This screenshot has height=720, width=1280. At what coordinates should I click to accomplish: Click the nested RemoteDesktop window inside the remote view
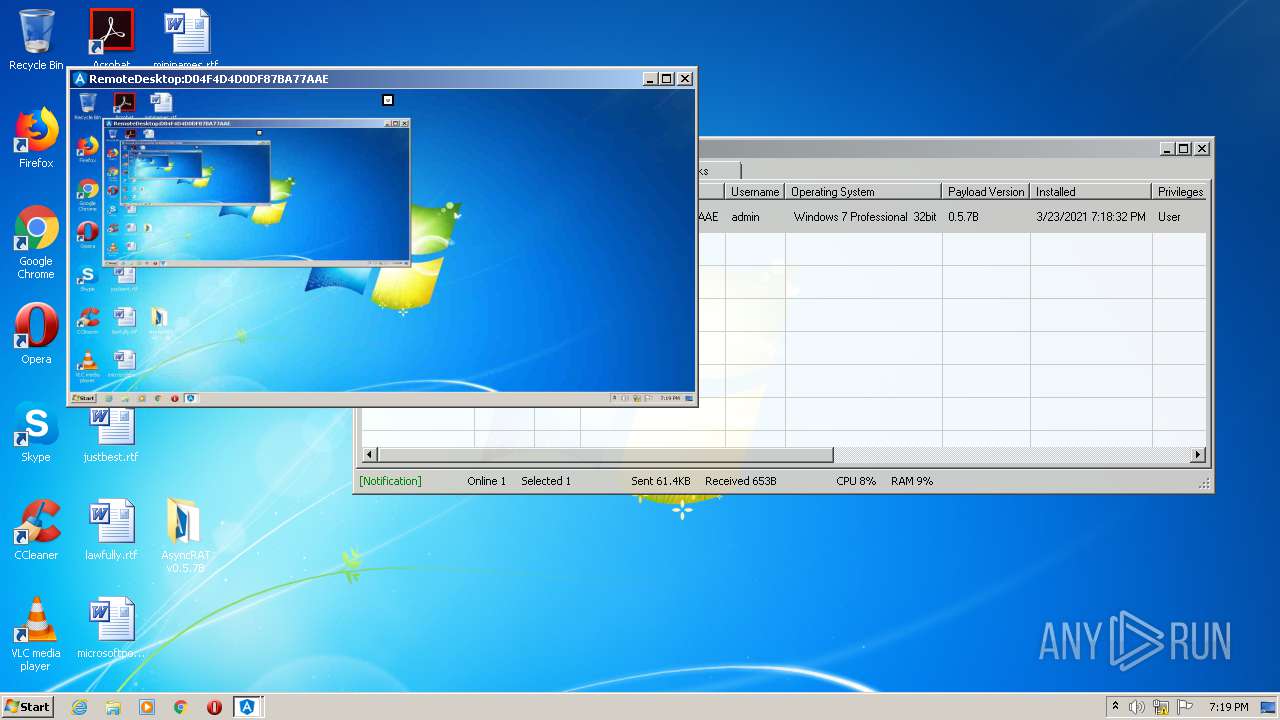(257, 193)
